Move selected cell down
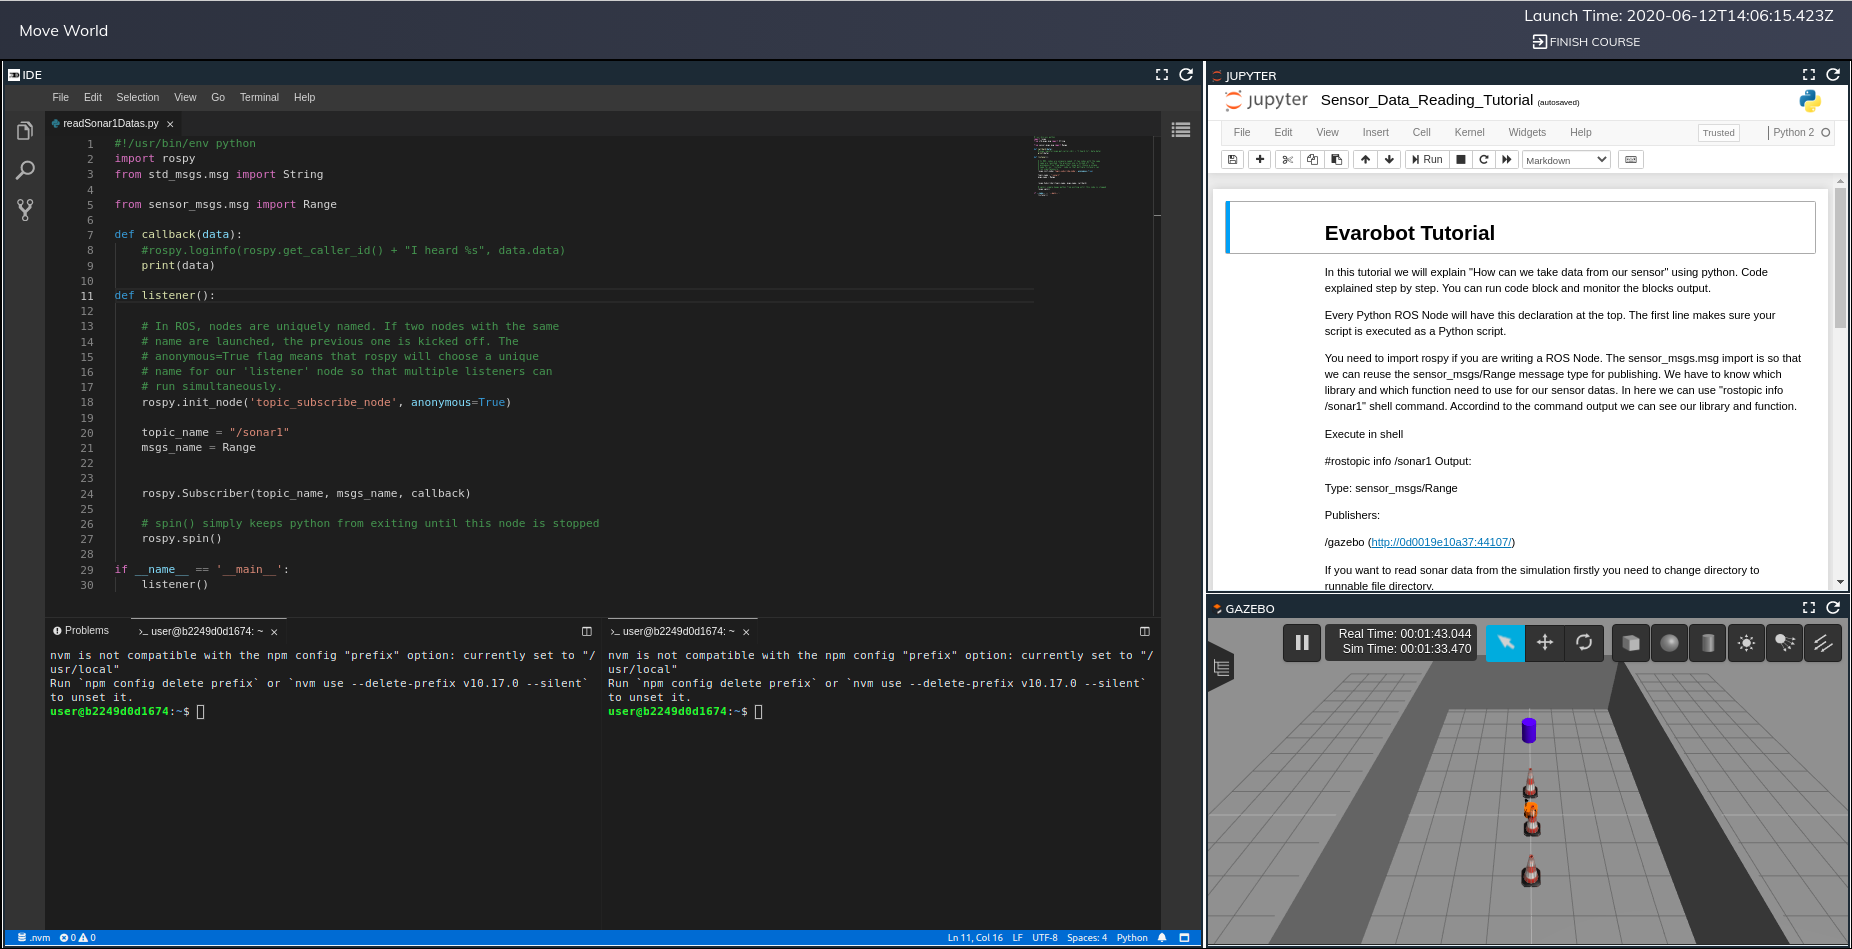Viewport: 1852px width, 949px height. 1389,160
